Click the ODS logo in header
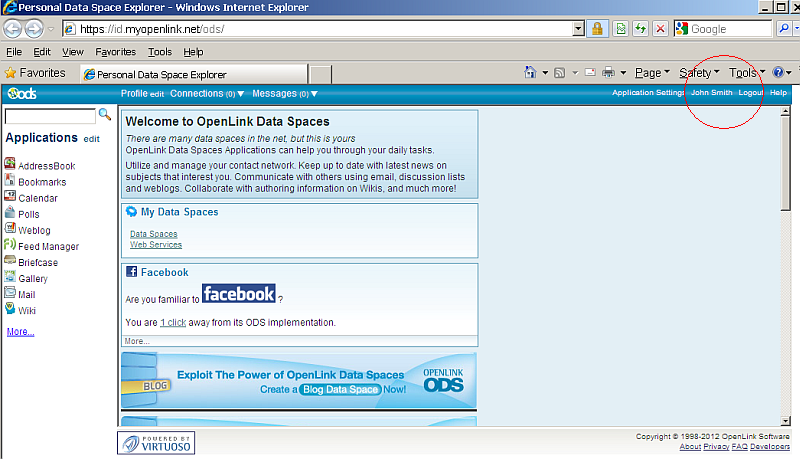This screenshot has width=800, height=459. pos(21,94)
